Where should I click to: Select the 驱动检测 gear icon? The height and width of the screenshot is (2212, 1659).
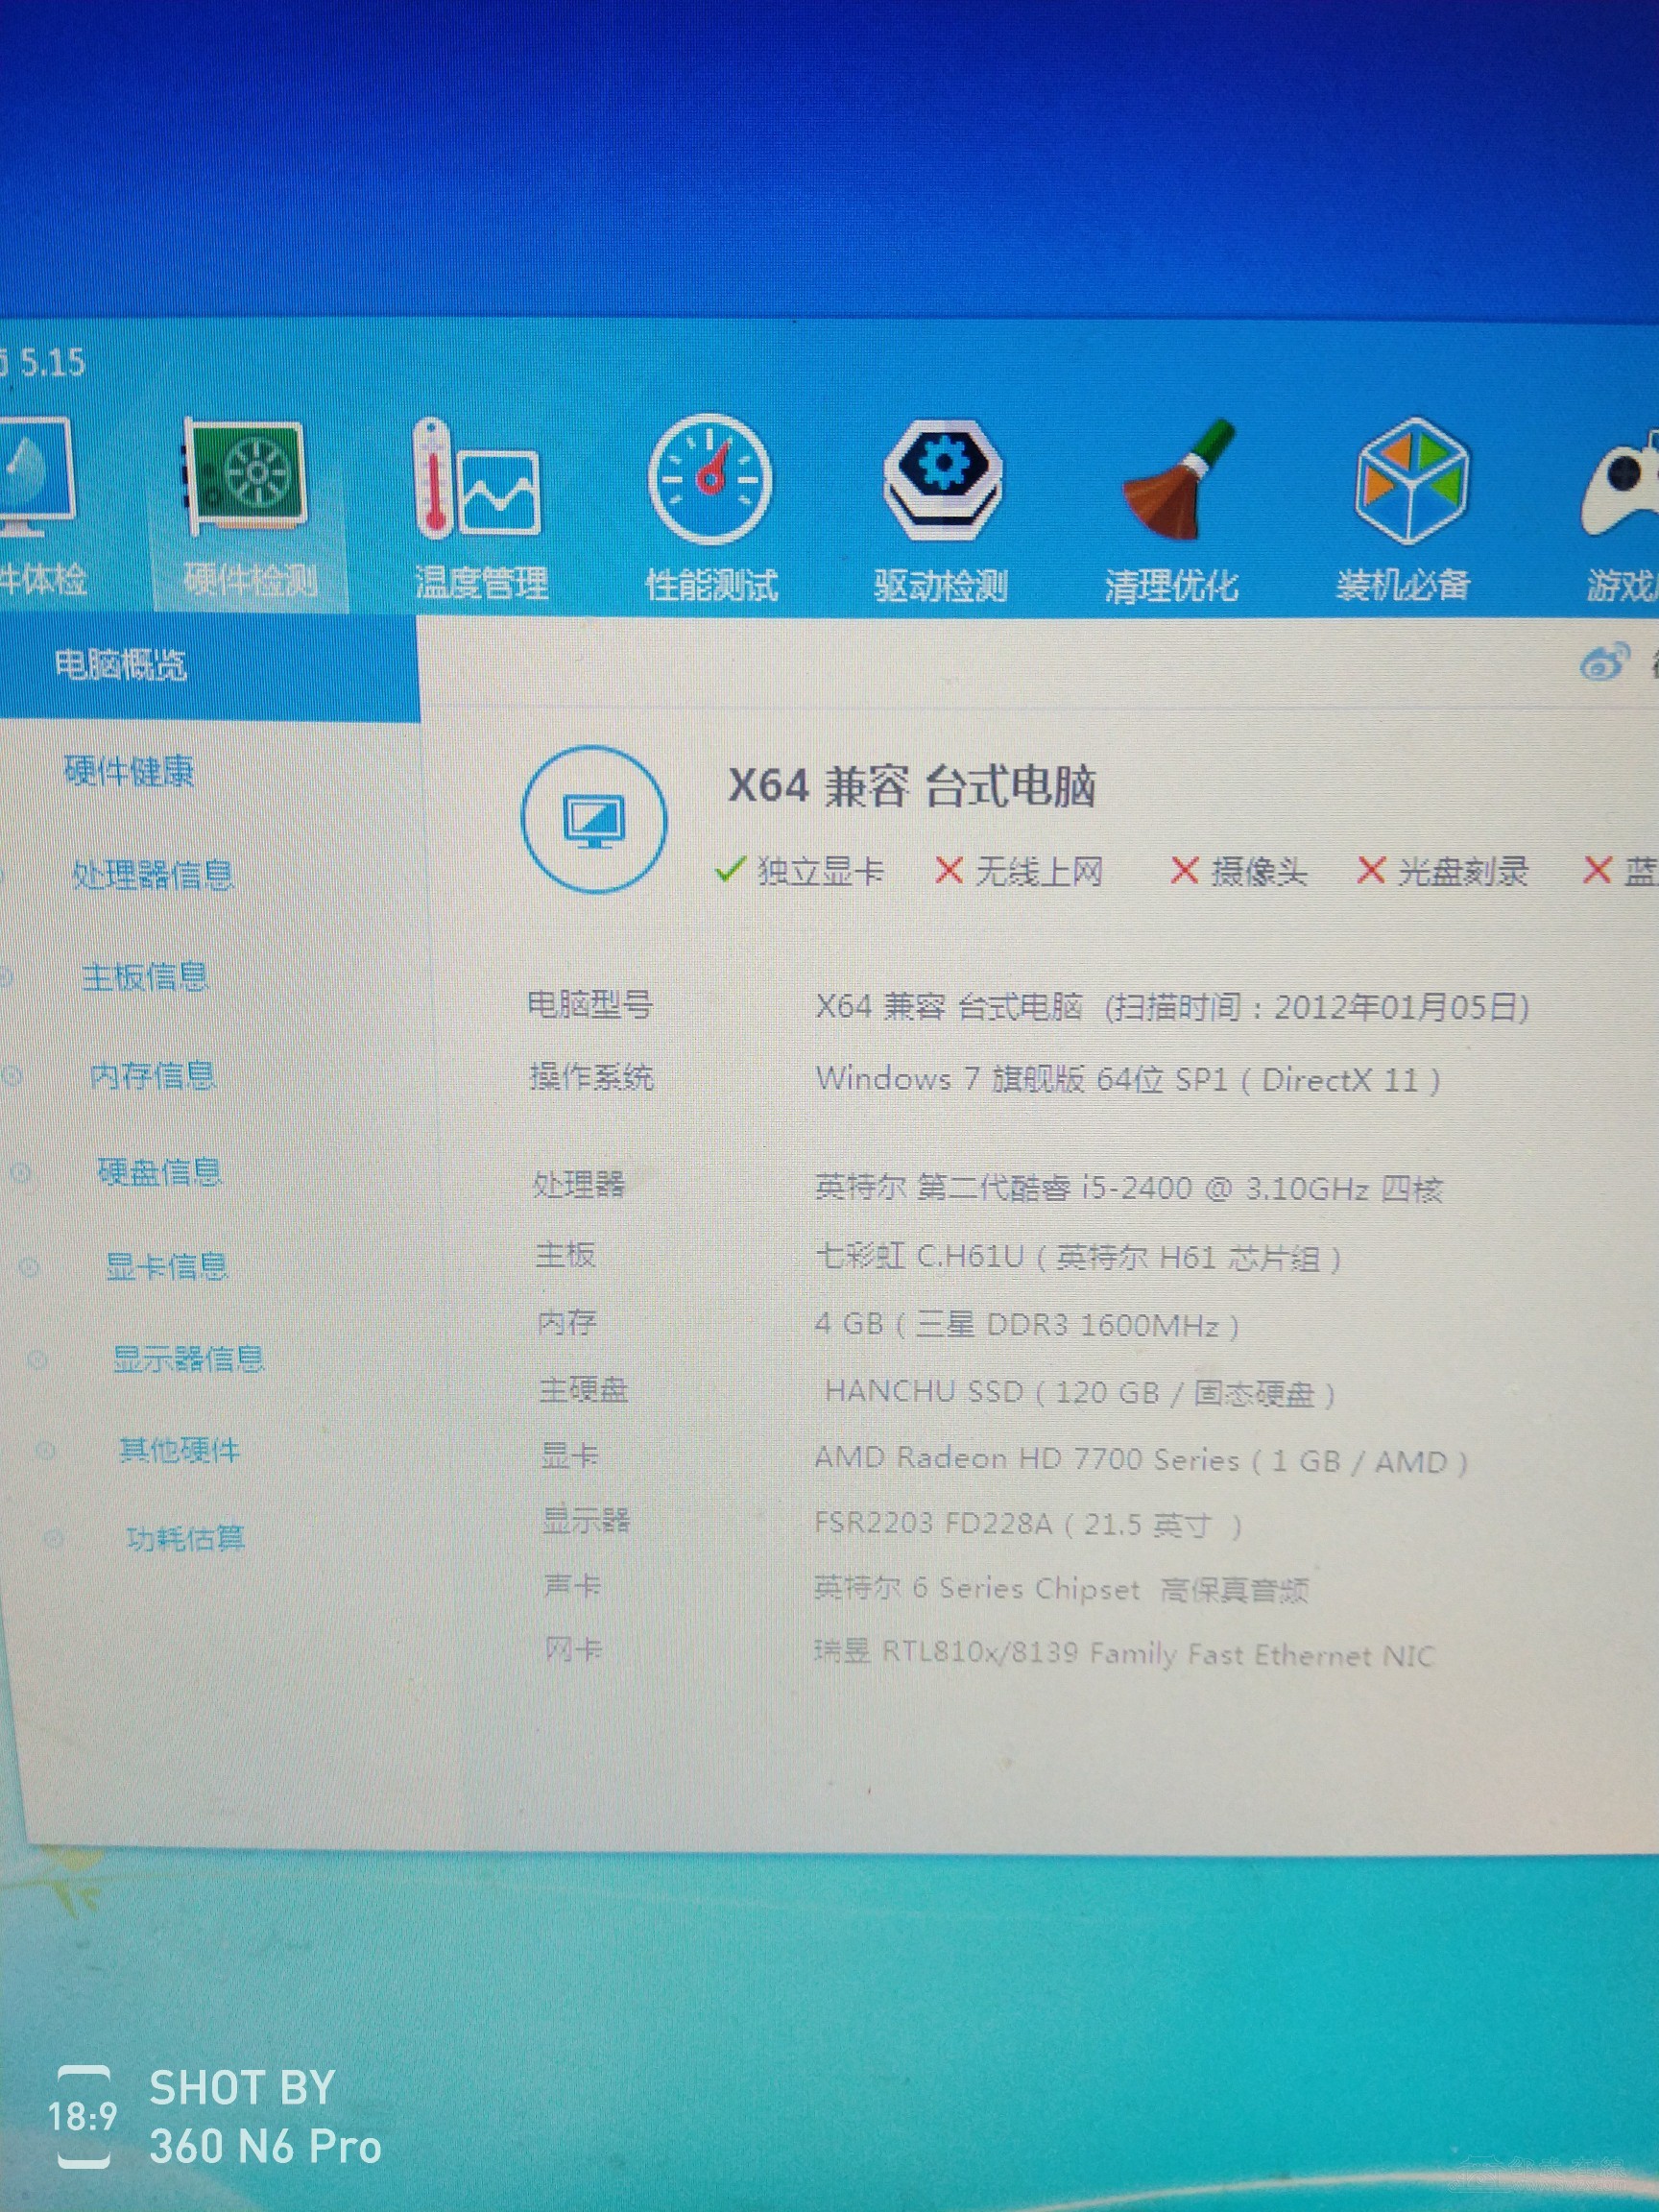click(942, 481)
